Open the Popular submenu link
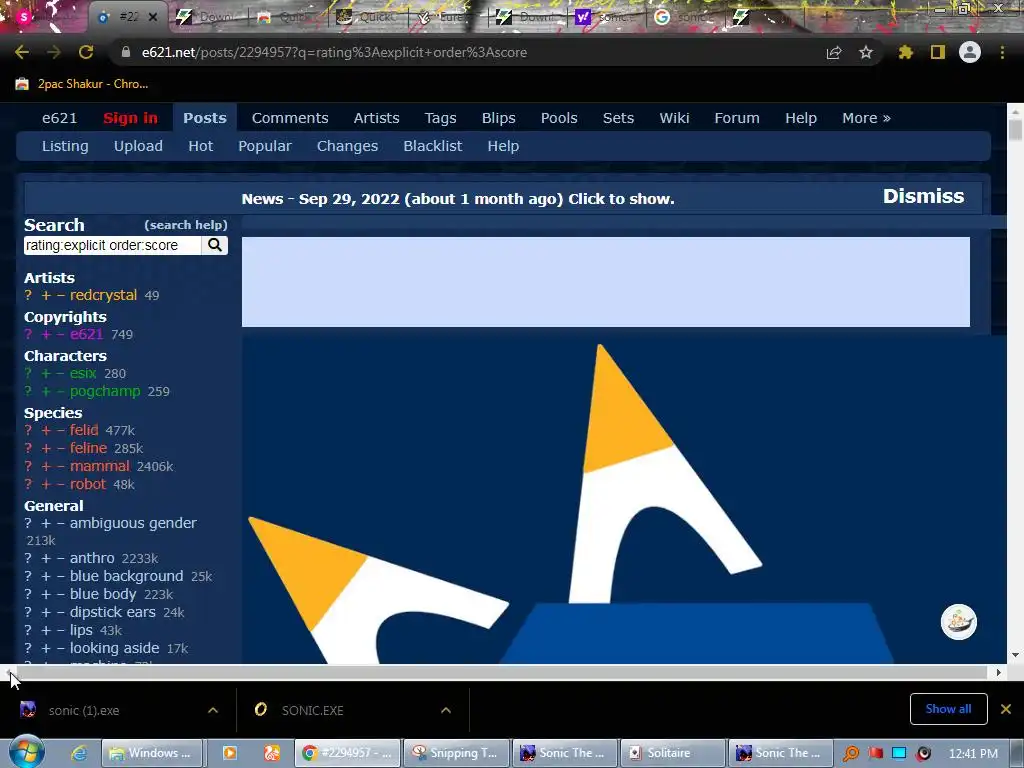The height and width of the screenshot is (768, 1024). point(264,146)
